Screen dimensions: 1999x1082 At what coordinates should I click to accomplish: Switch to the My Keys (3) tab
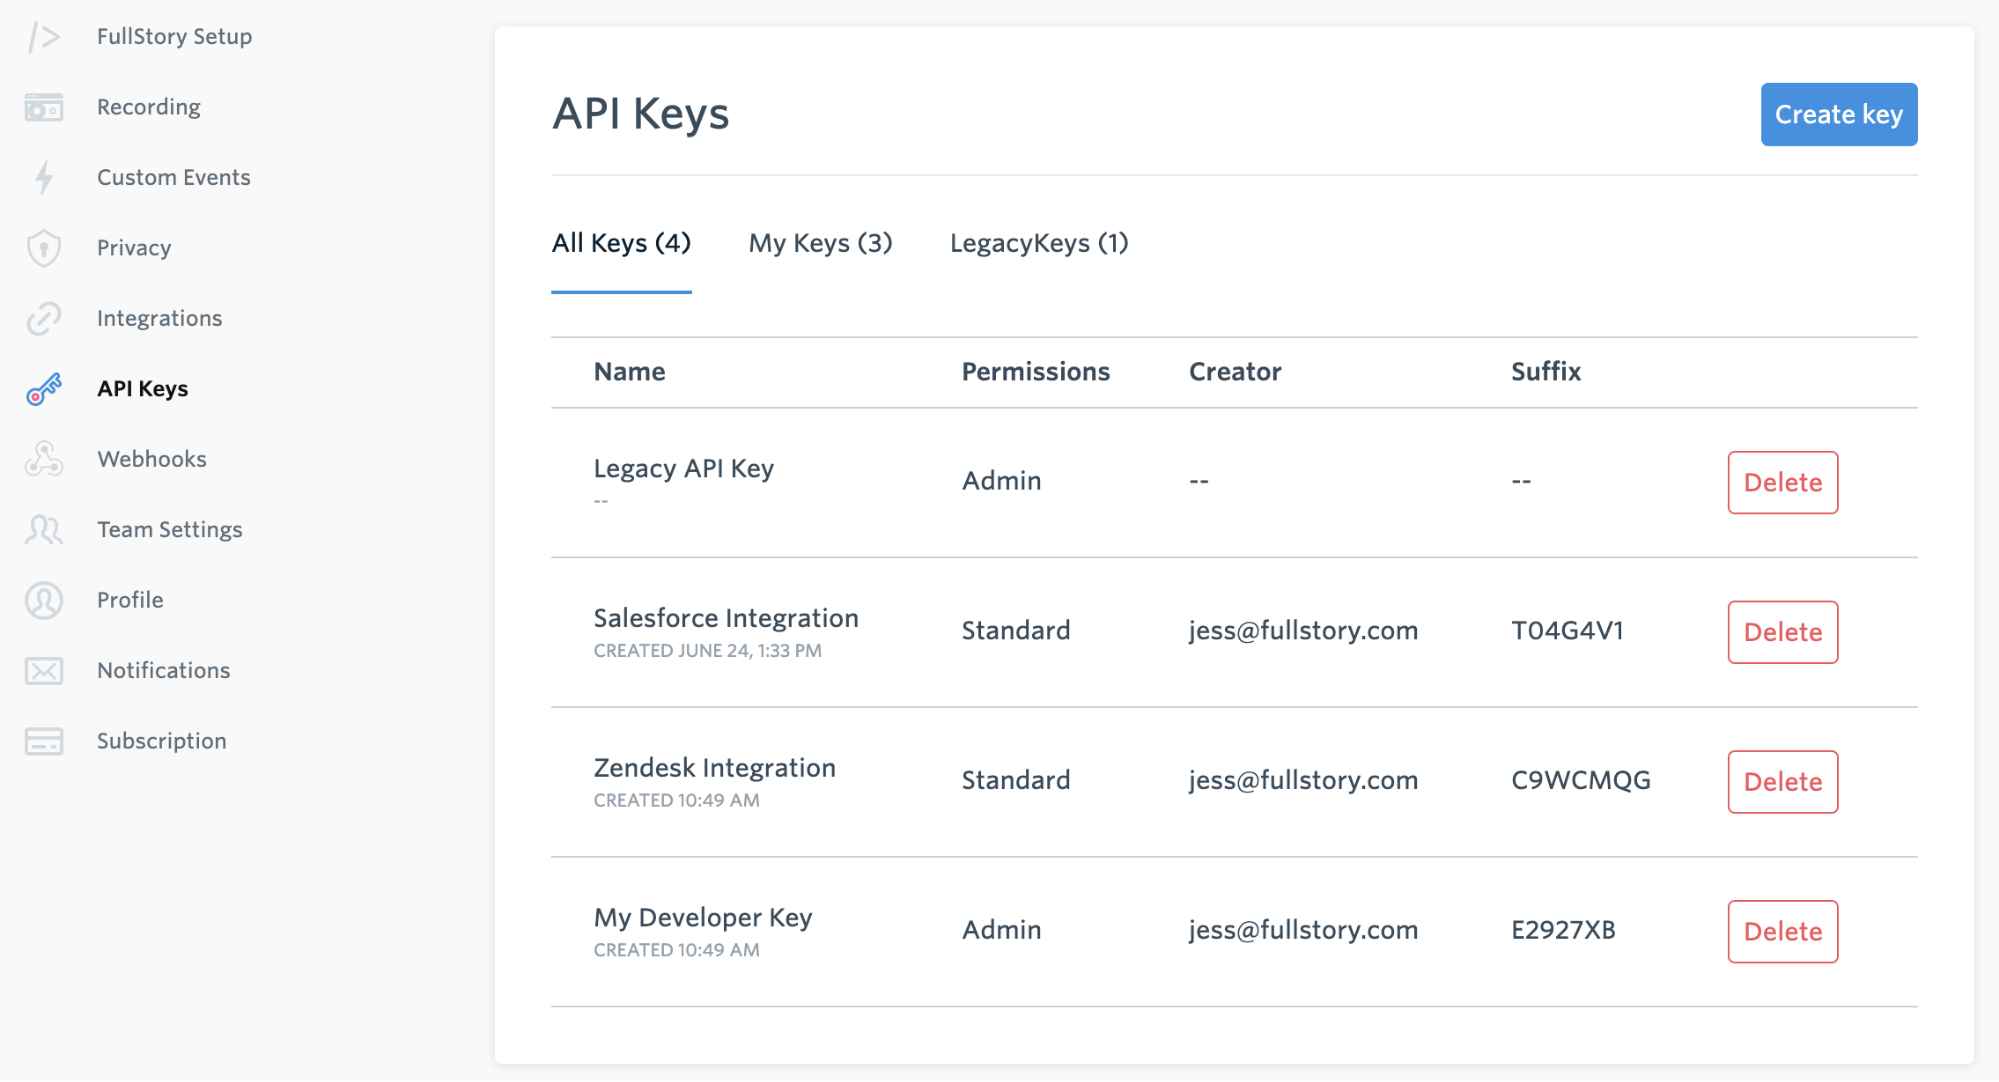pyautogui.click(x=820, y=243)
